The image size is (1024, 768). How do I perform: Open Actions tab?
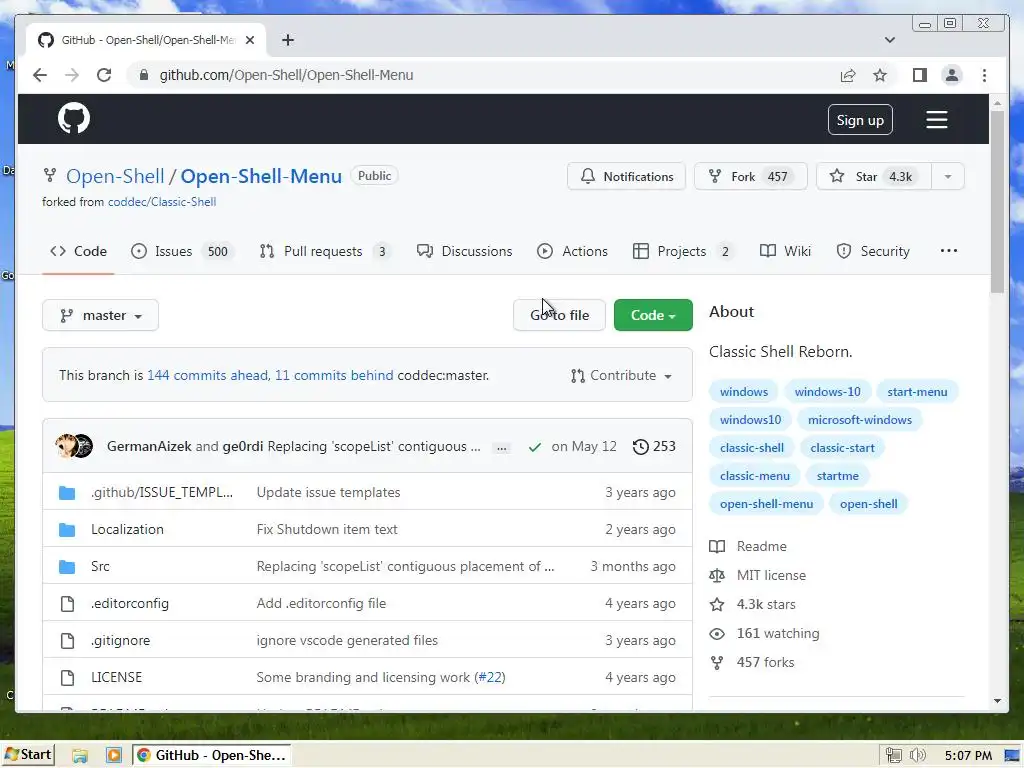pyautogui.click(x=572, y=251)
